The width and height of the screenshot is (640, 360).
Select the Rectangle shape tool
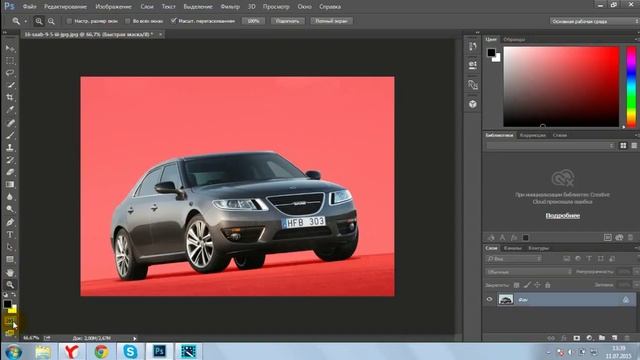10,259
